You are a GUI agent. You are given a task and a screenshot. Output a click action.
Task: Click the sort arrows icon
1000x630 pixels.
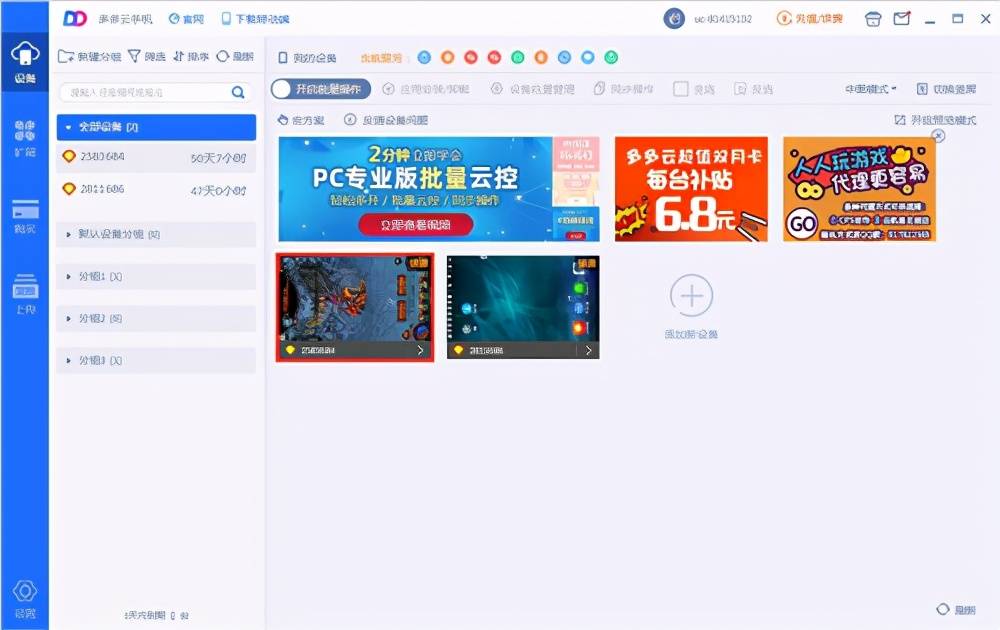[179, 57]
